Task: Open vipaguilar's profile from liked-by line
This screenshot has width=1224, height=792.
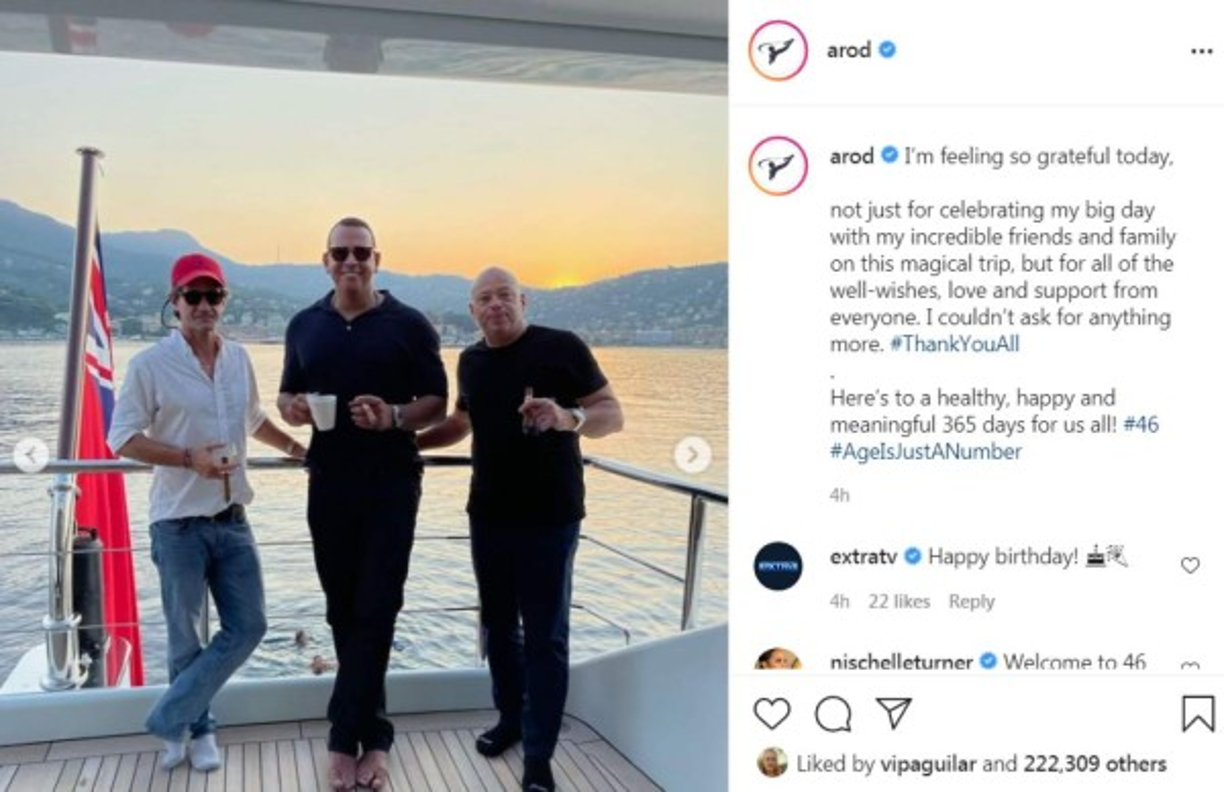Action: 928,764
